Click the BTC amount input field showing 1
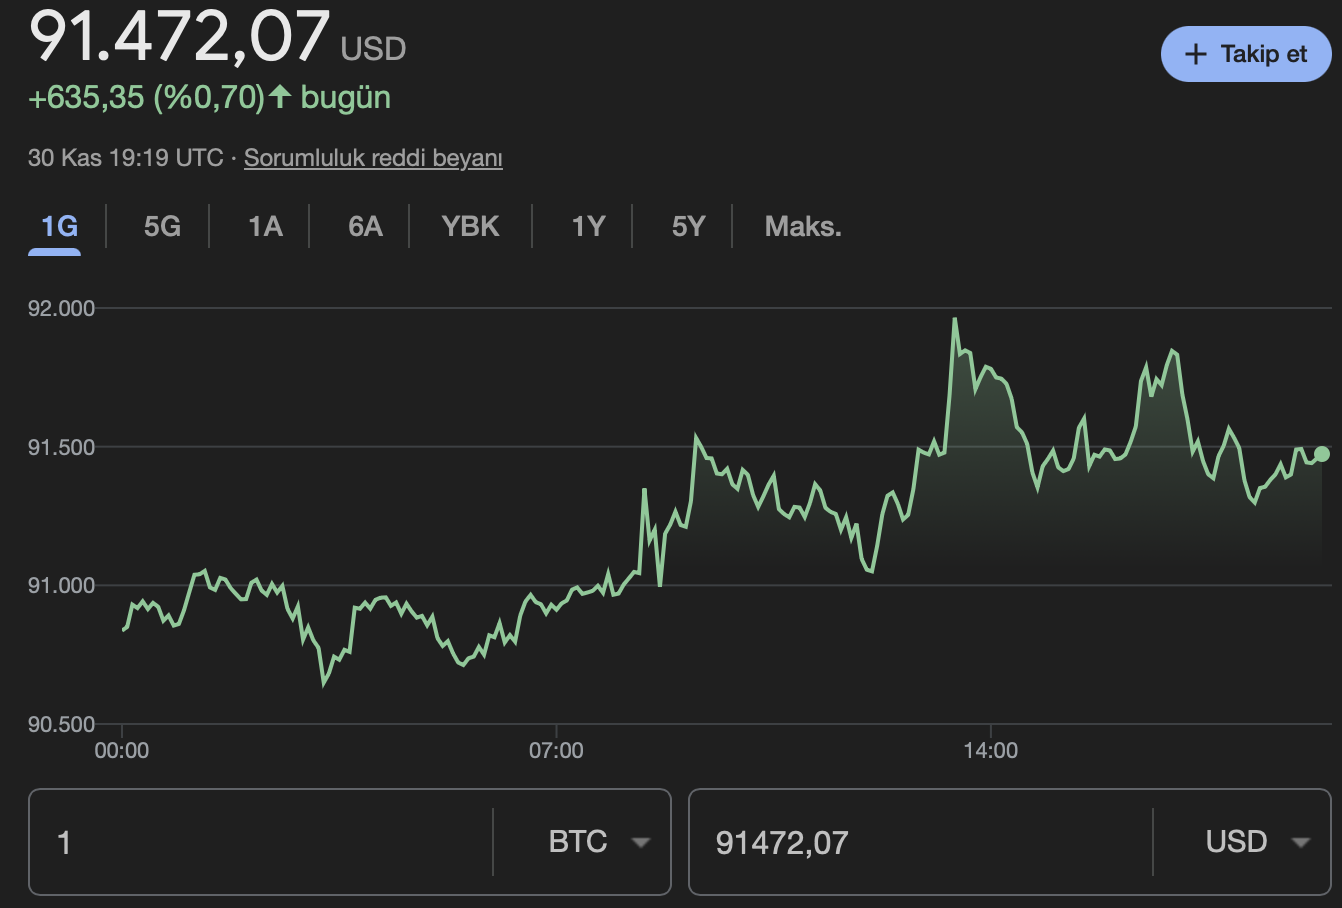1342x908 pixels. pyautogui.click(x=200, y=842)
